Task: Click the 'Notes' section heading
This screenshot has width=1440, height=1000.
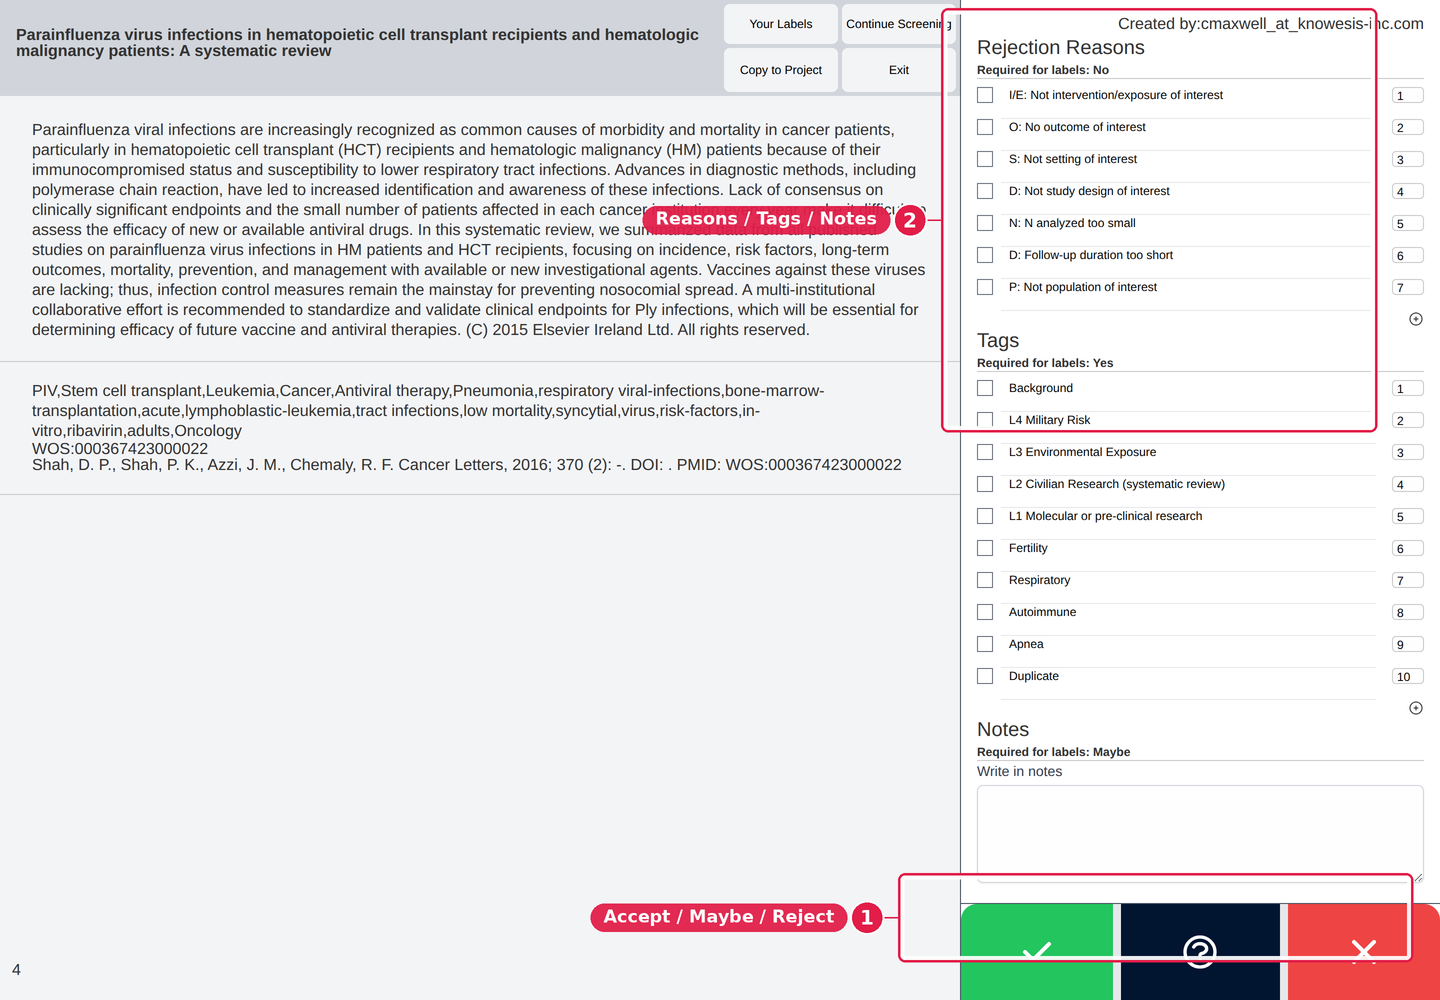Action: (x=1003, y=729)
